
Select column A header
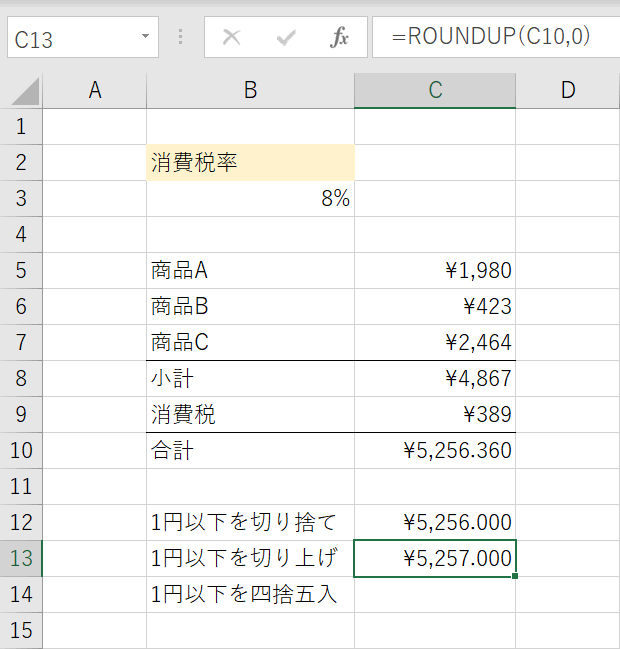[x=95, y=91]
